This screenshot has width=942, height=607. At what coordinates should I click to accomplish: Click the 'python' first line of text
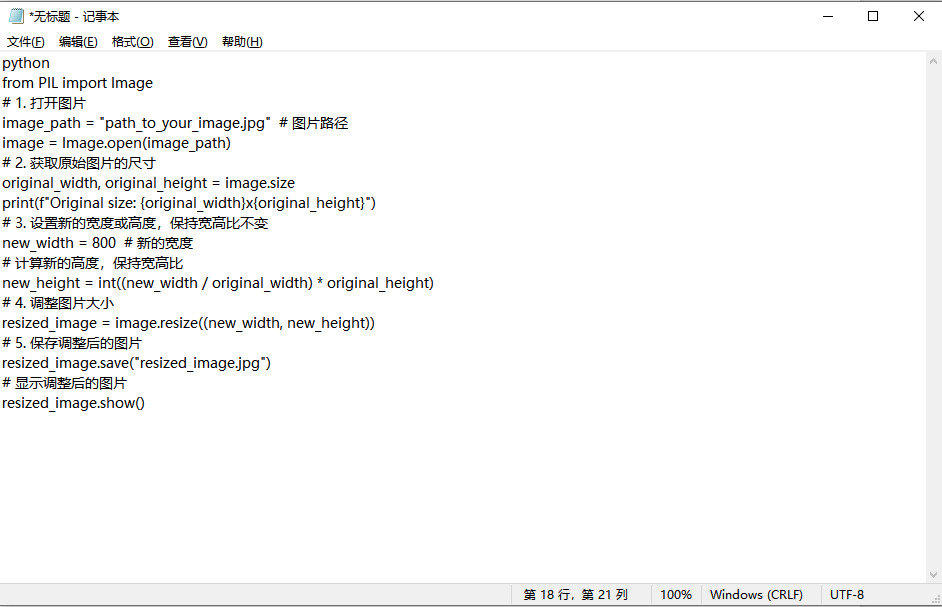[26, 63]
